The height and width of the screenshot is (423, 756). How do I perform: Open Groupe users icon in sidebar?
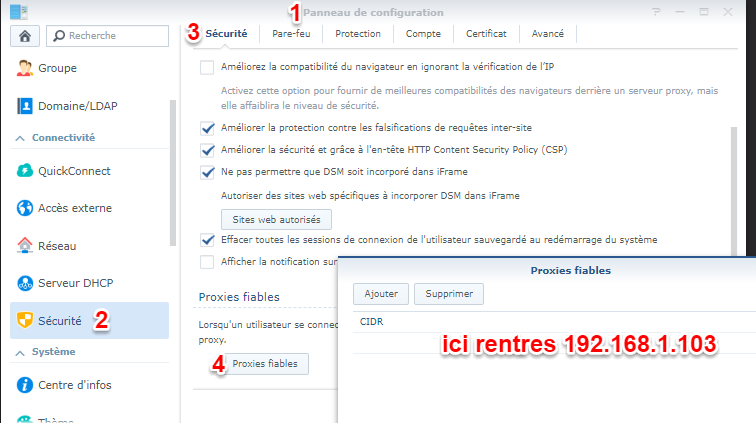tap(25, 69)
